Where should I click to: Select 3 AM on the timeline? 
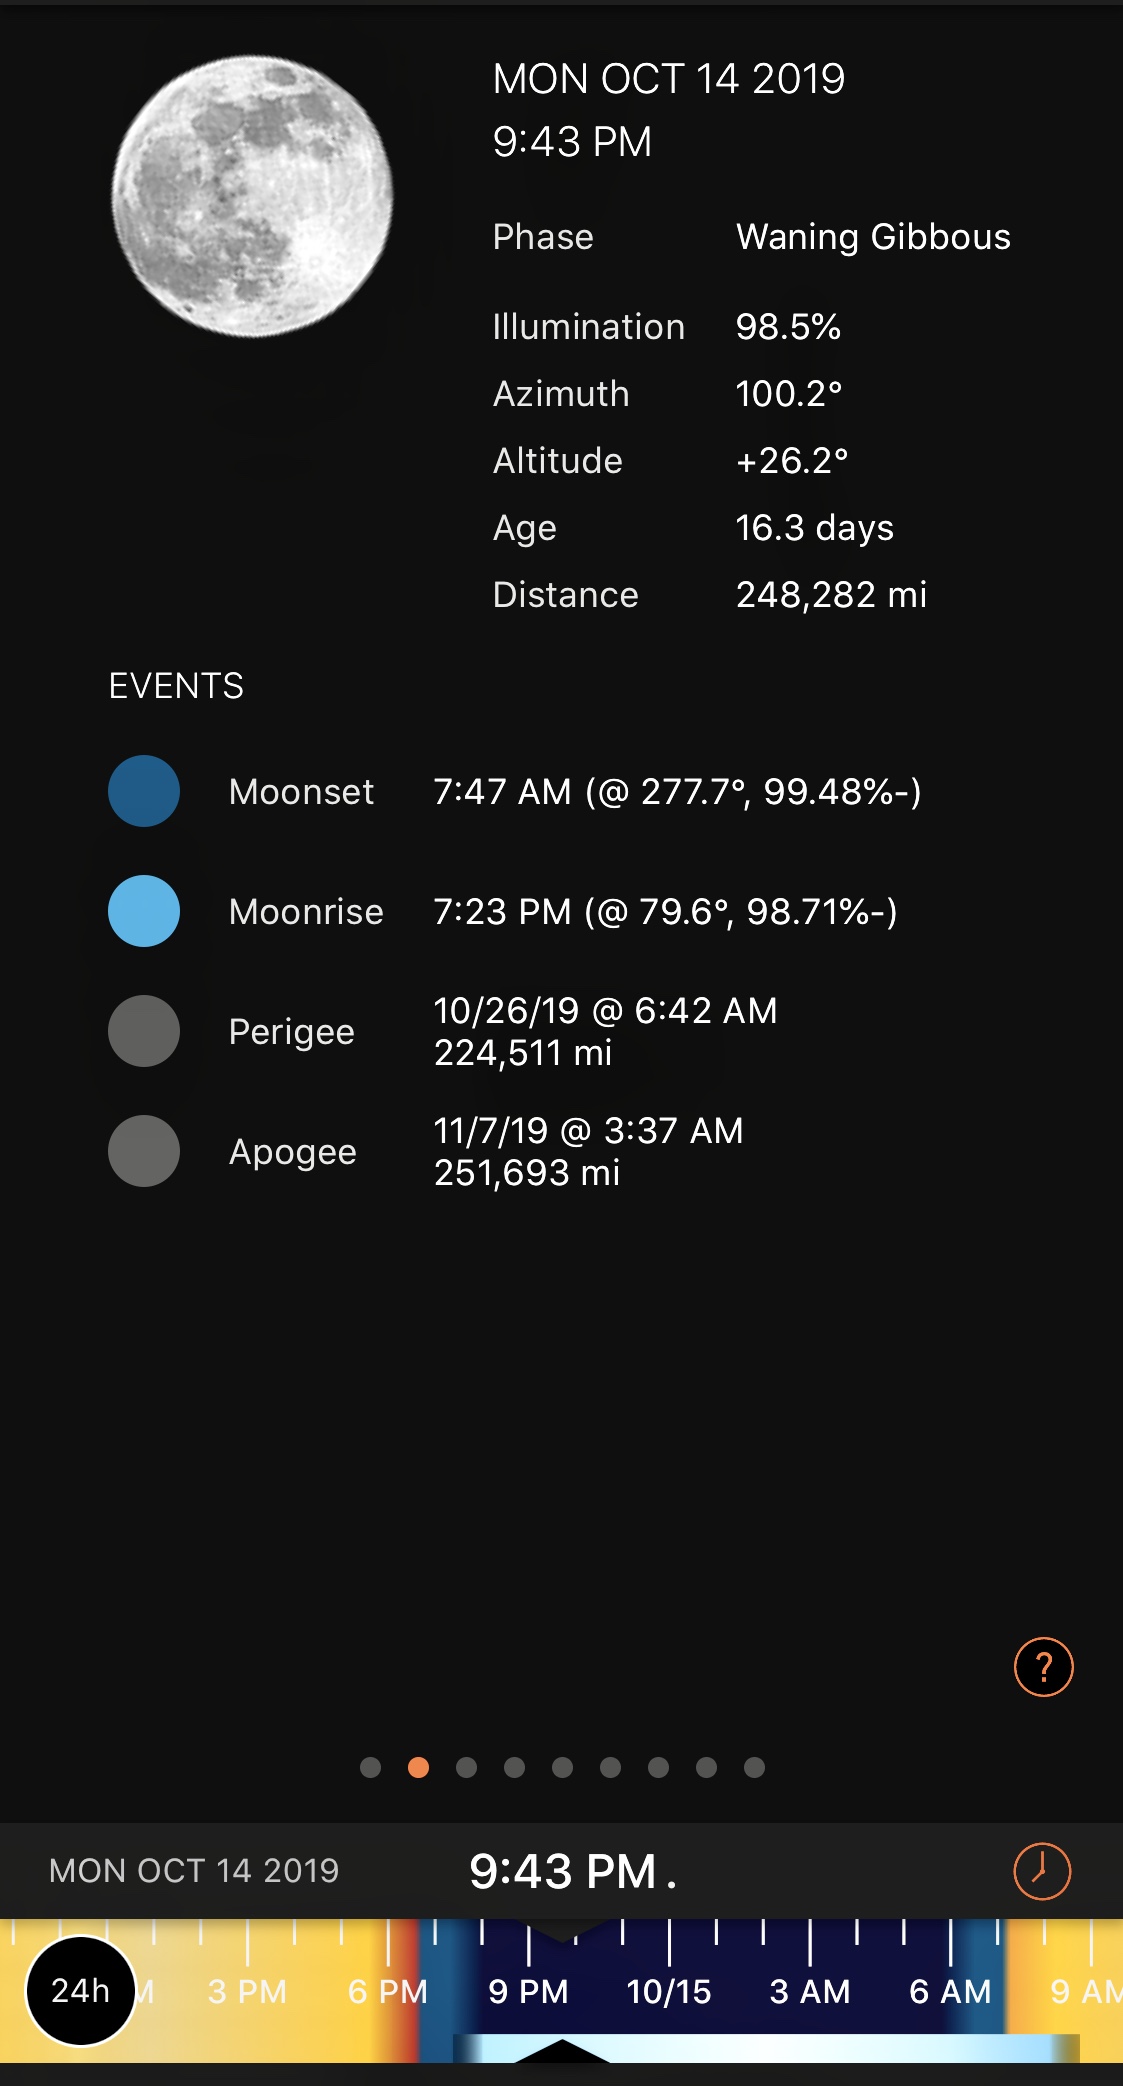(810, 1991)
